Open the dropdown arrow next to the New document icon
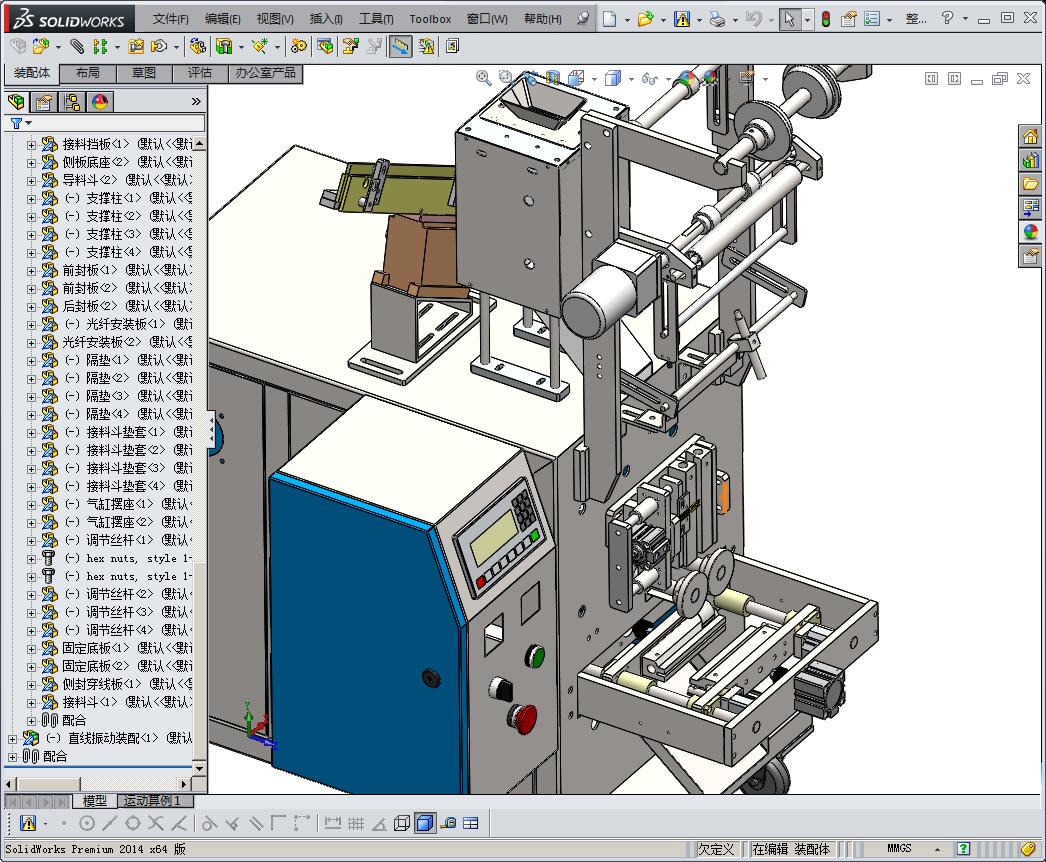The width and height of the screenshot is (1046, 862). coord(627,20)
